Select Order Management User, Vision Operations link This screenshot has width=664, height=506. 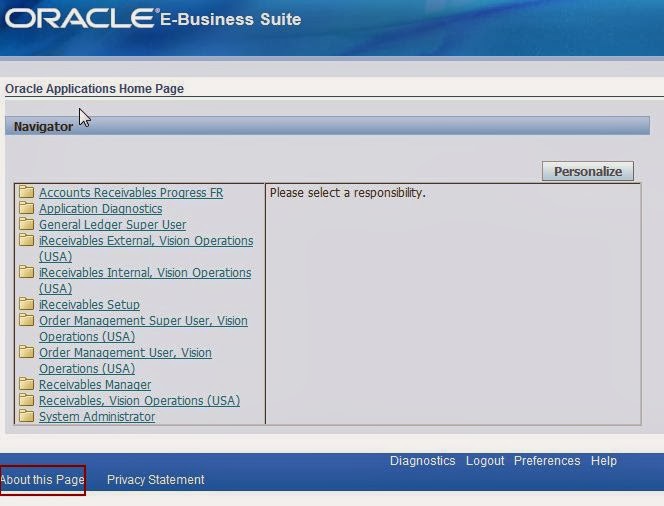(125, 360)
